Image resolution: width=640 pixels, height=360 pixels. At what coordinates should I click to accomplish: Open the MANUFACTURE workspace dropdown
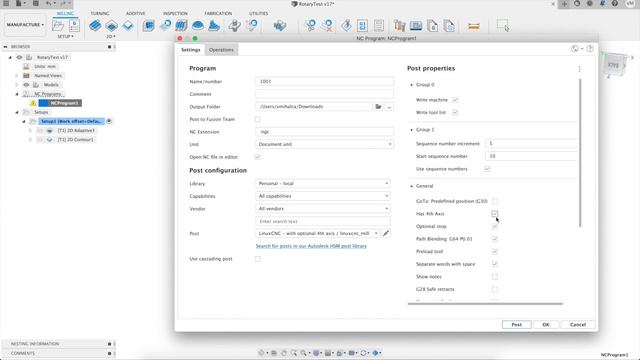pos(25,25)
